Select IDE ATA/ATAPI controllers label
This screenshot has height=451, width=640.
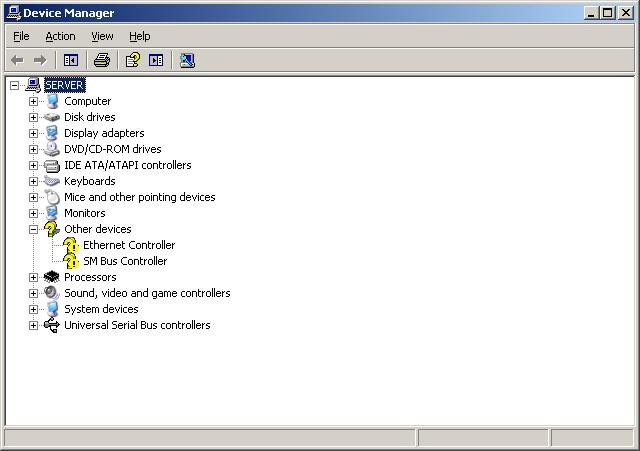pyautogui.click(x=128, y=165)
